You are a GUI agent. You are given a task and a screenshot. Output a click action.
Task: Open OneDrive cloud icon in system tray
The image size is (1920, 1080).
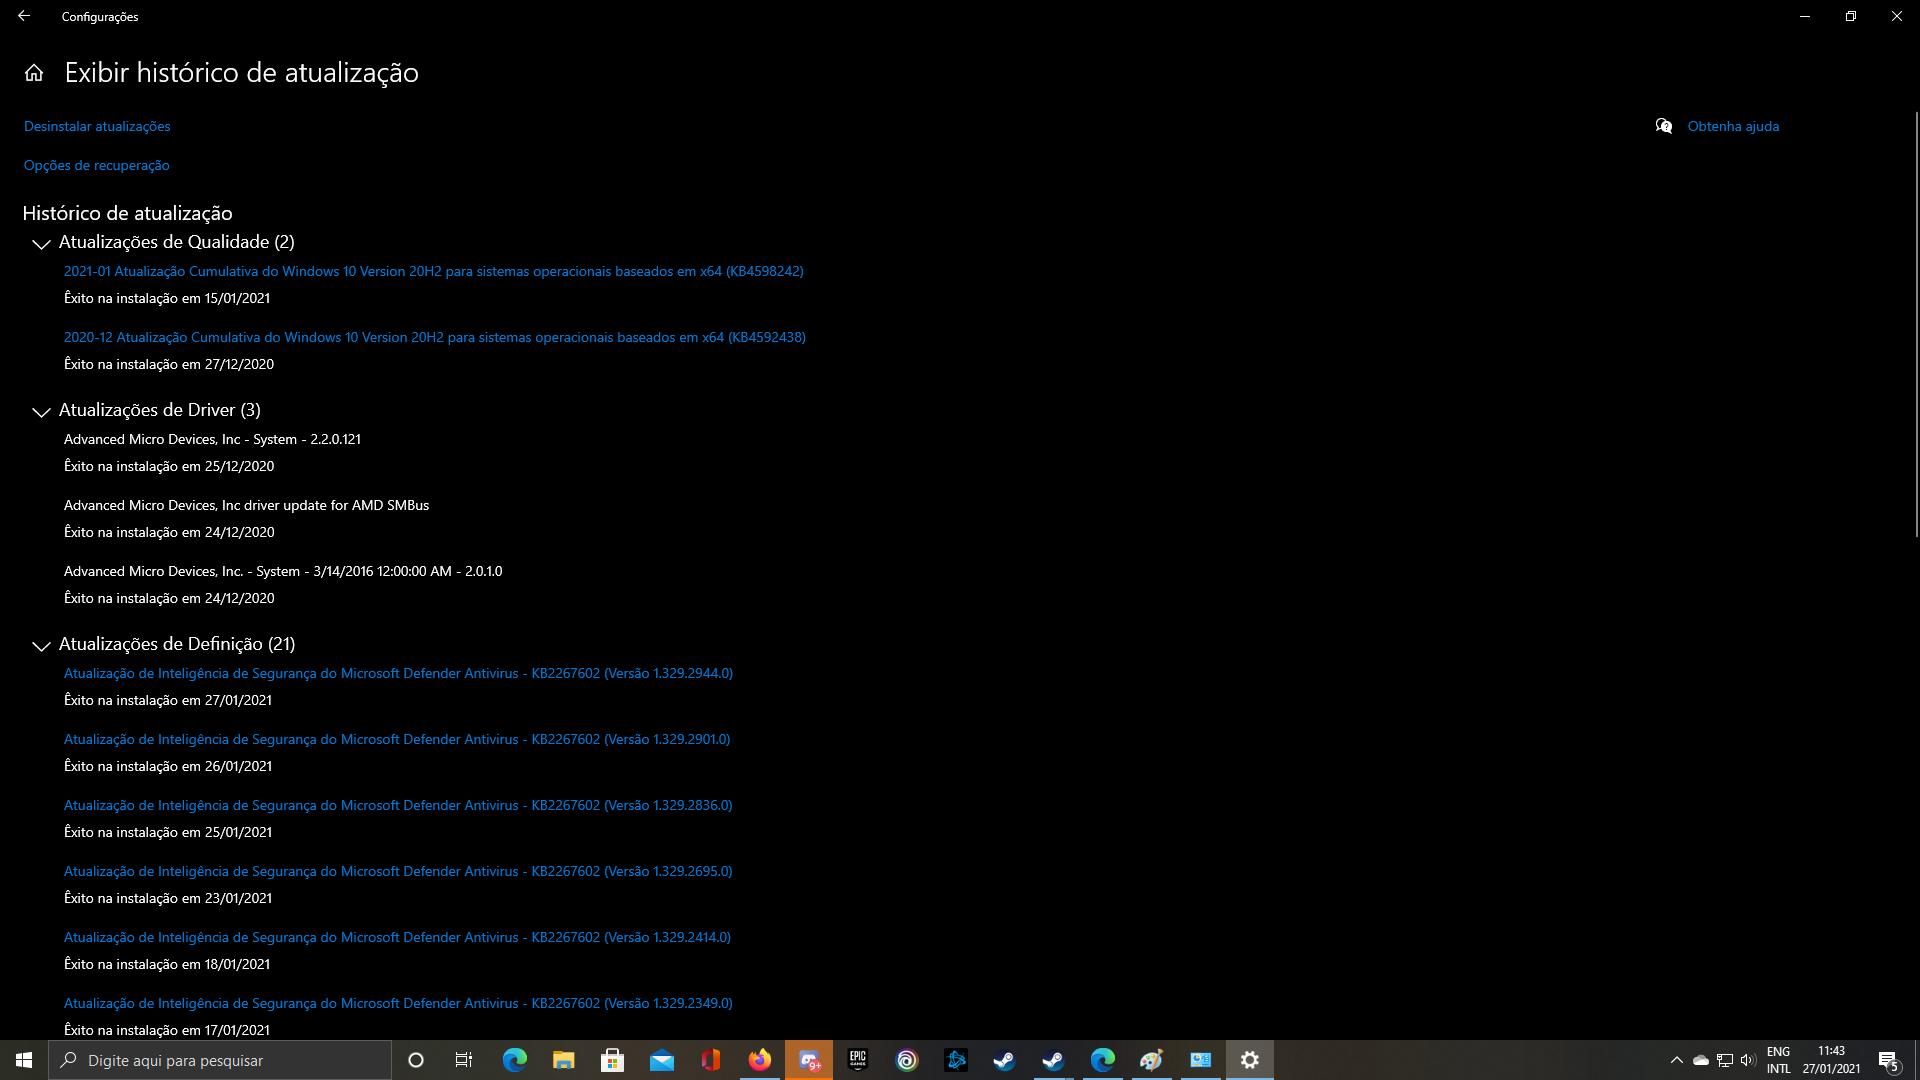pyautogui.click(x=1701, y=1060)
